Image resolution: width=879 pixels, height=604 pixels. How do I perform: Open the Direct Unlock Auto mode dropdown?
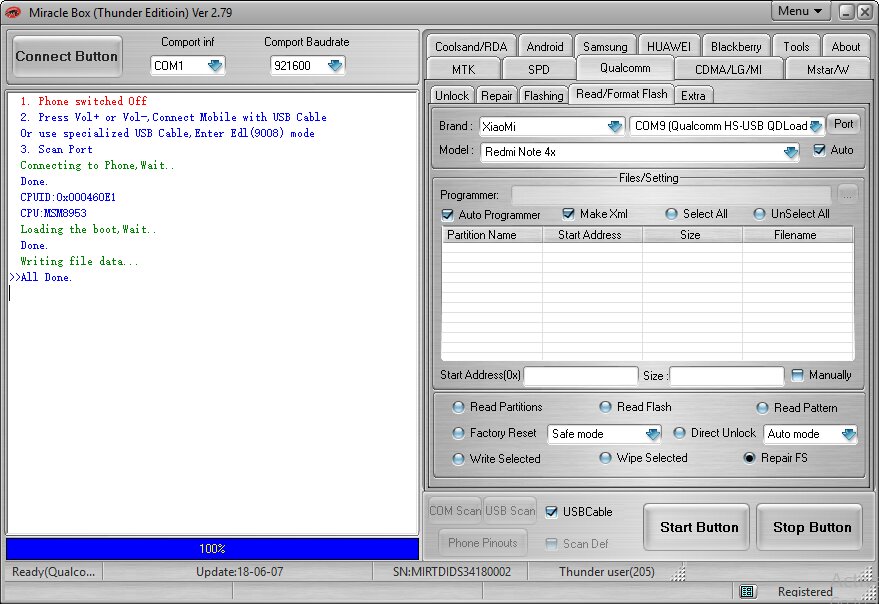849,434
